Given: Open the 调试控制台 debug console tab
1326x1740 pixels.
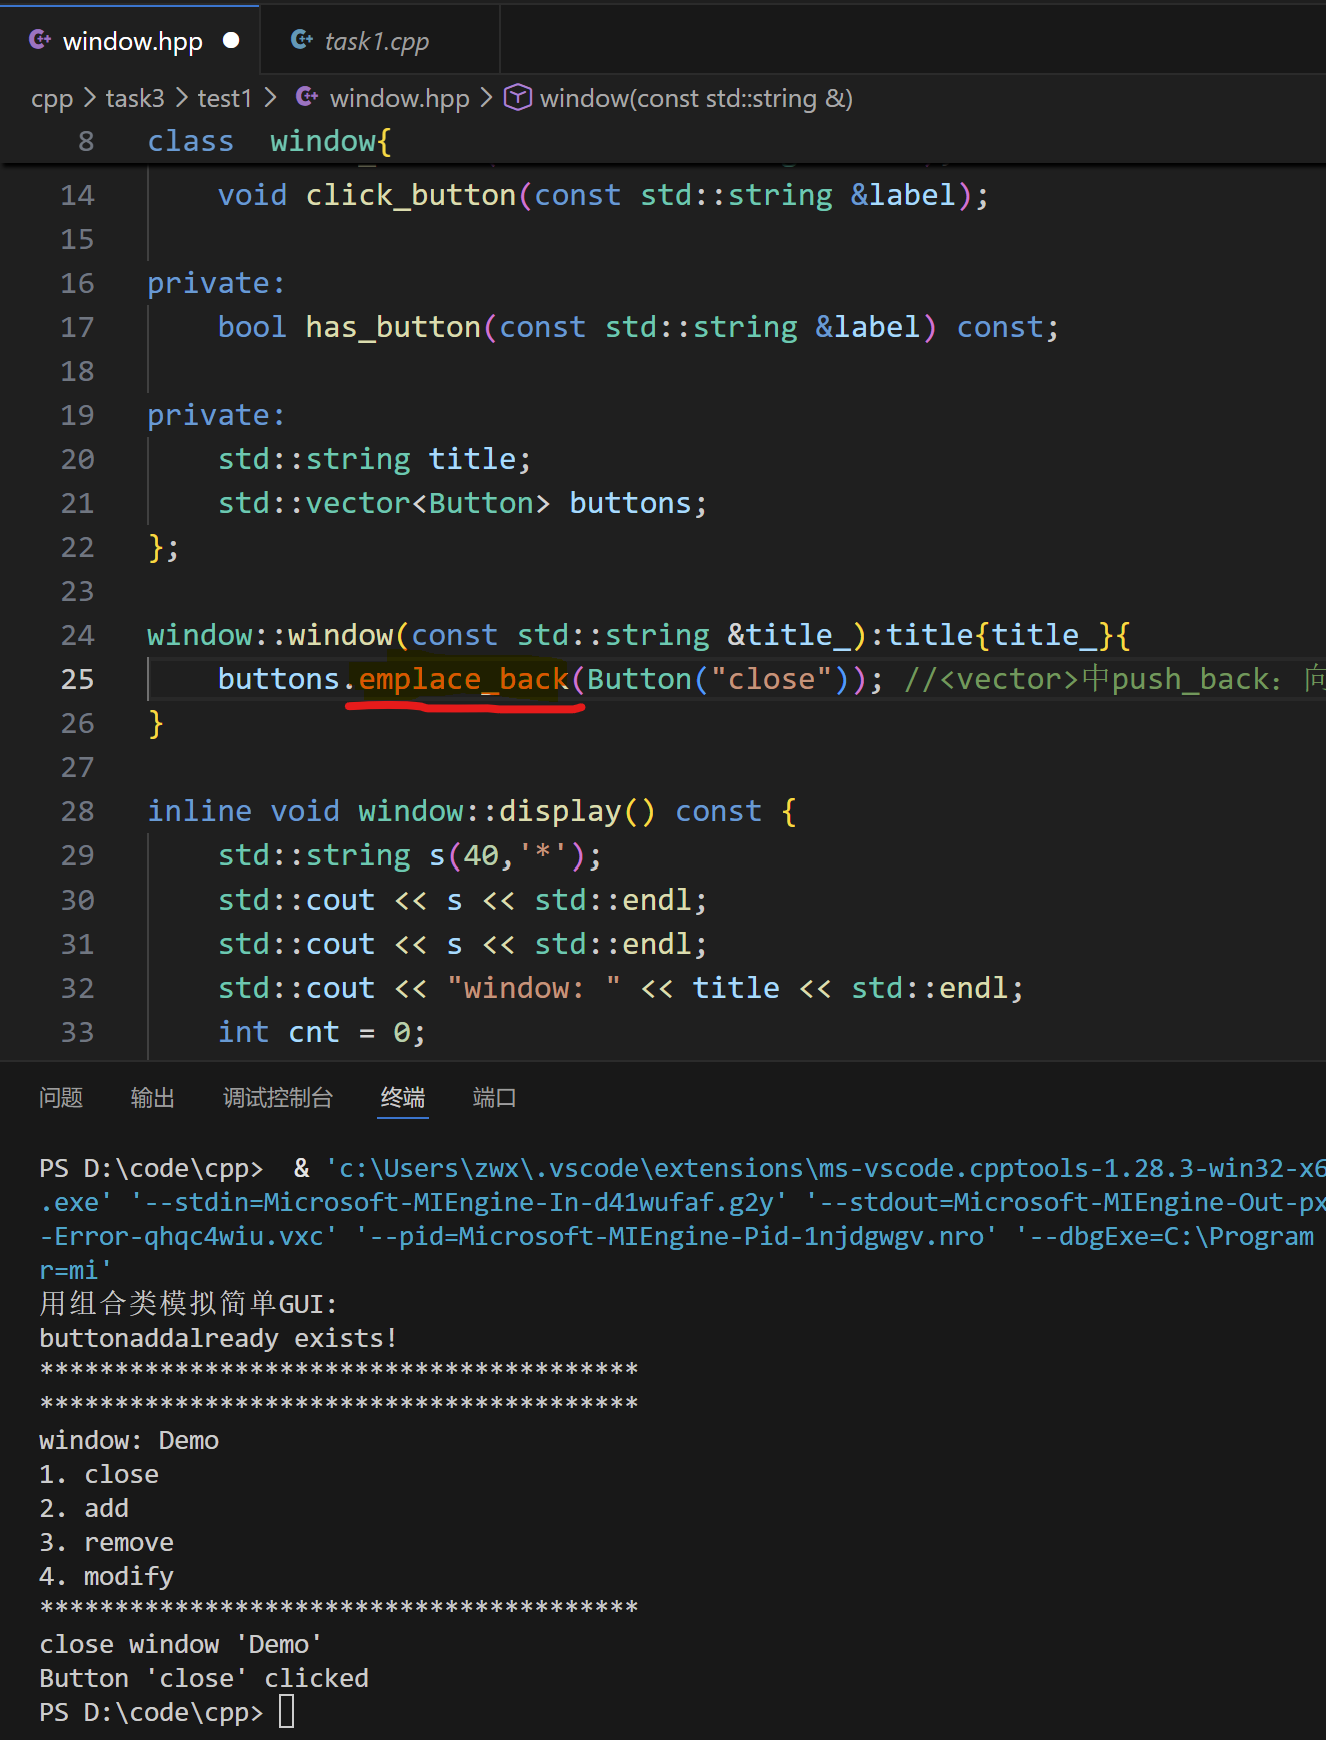Looking at the screenshot, I should [278, 1098].
